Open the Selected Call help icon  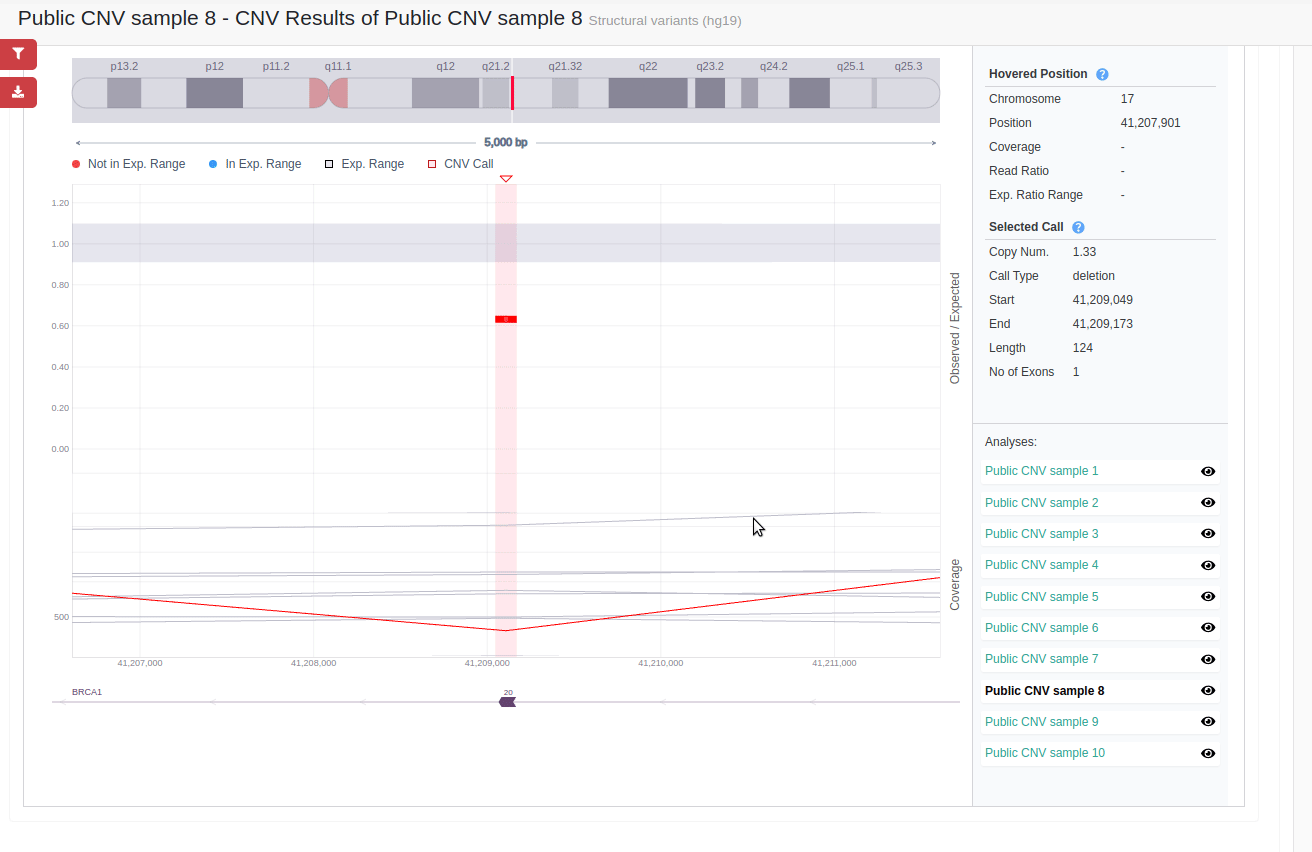[x=1078, y=227]
